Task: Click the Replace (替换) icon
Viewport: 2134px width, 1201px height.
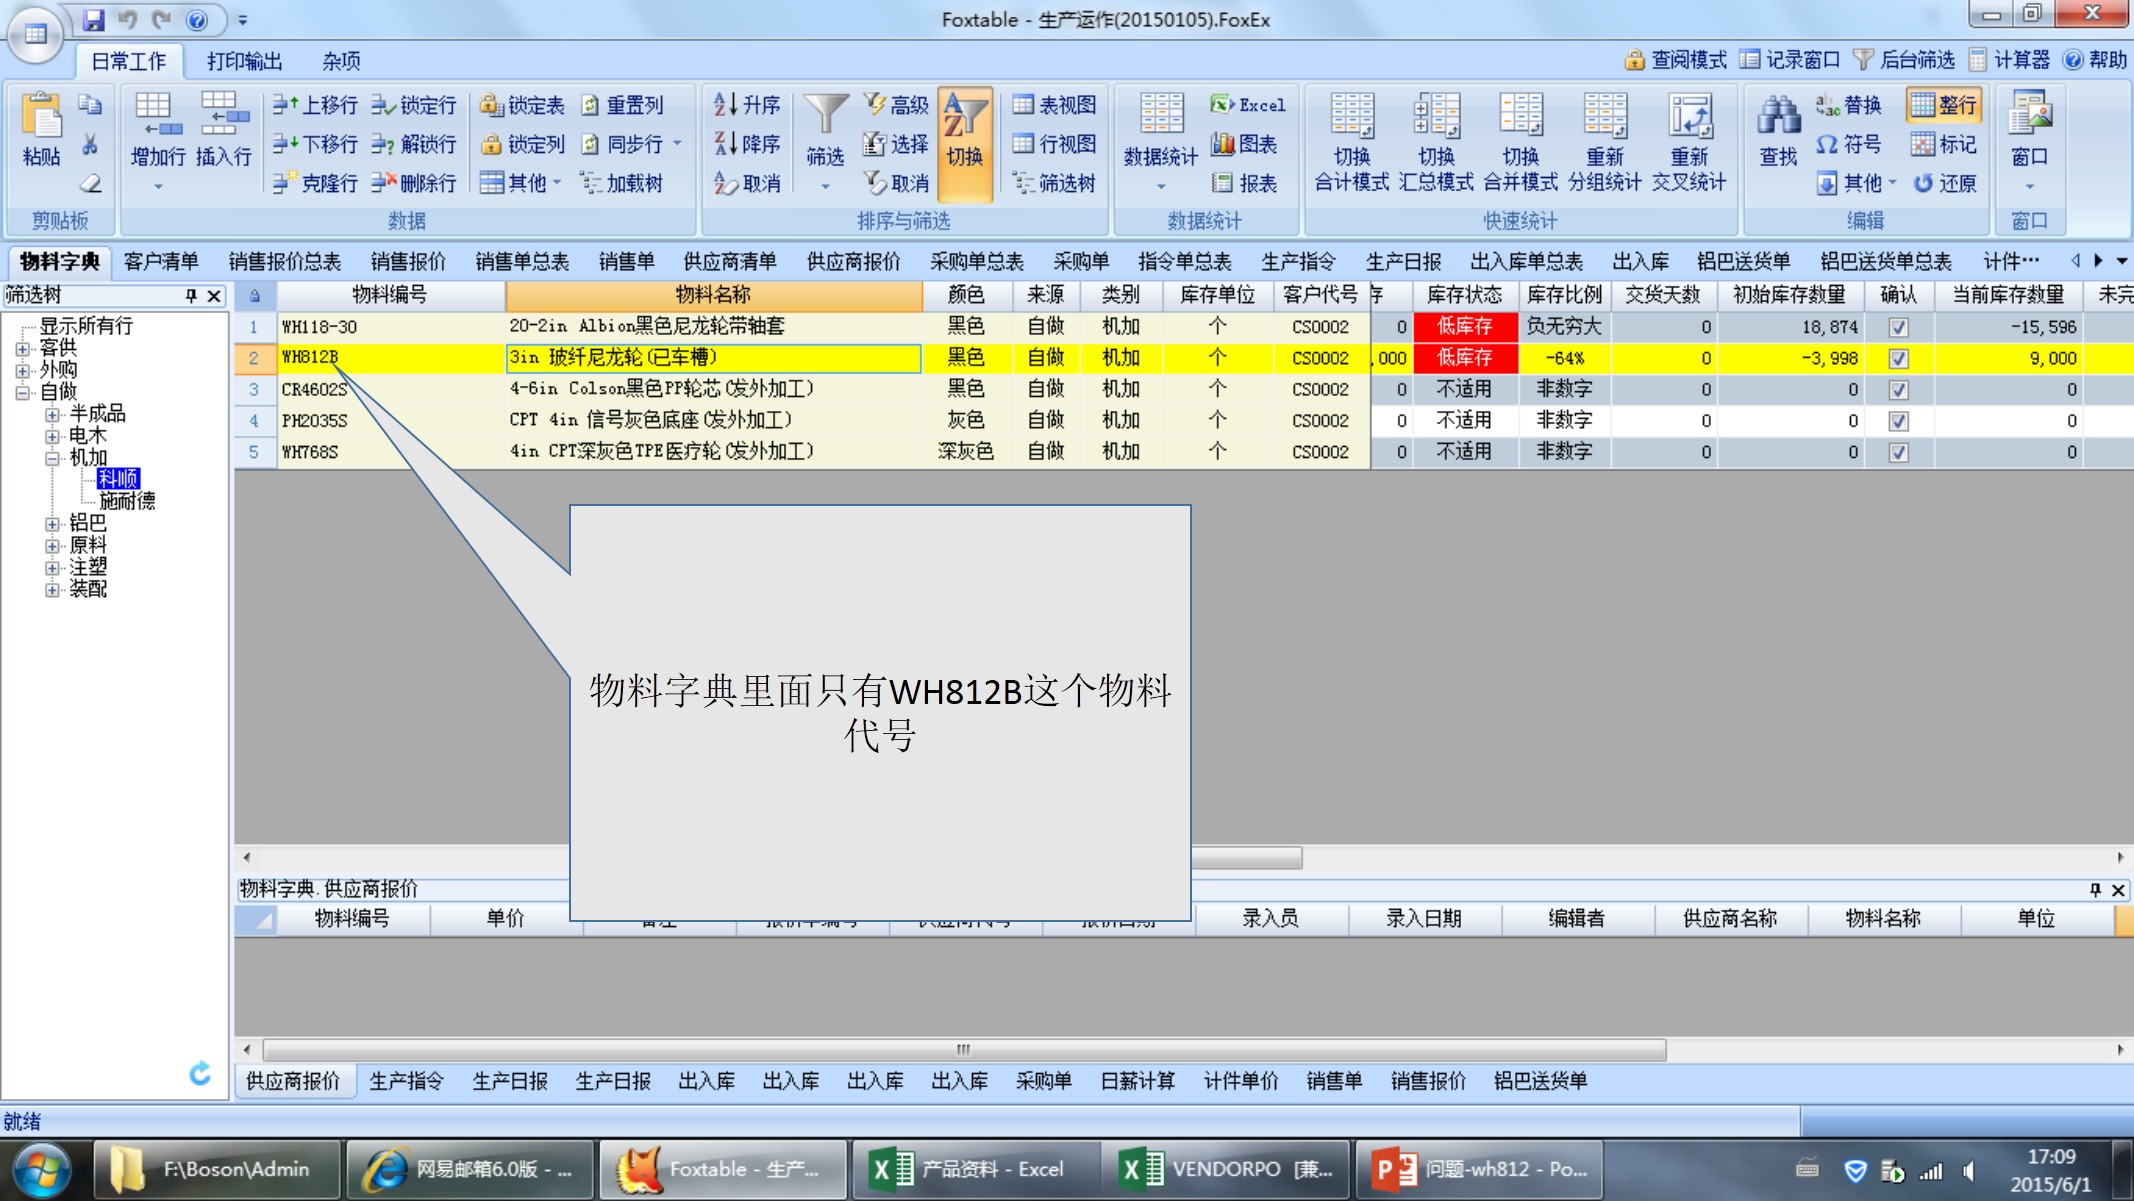Action: pyautogui.click(x=1848, y=105)
